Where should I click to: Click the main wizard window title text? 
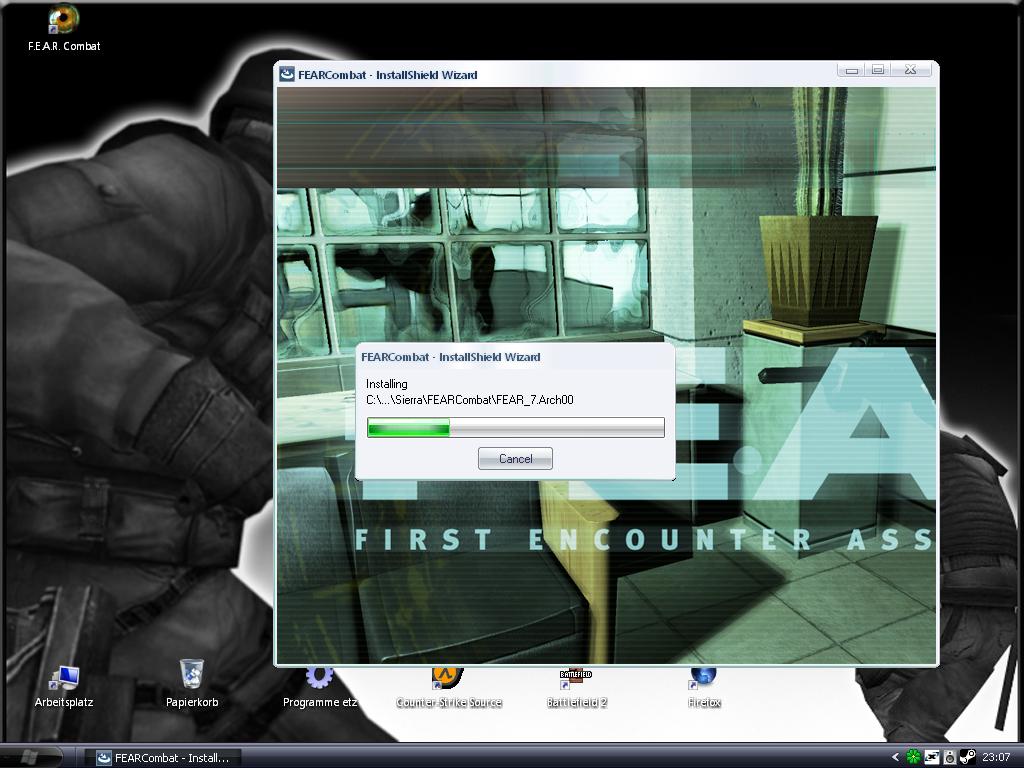click(388, 75)
